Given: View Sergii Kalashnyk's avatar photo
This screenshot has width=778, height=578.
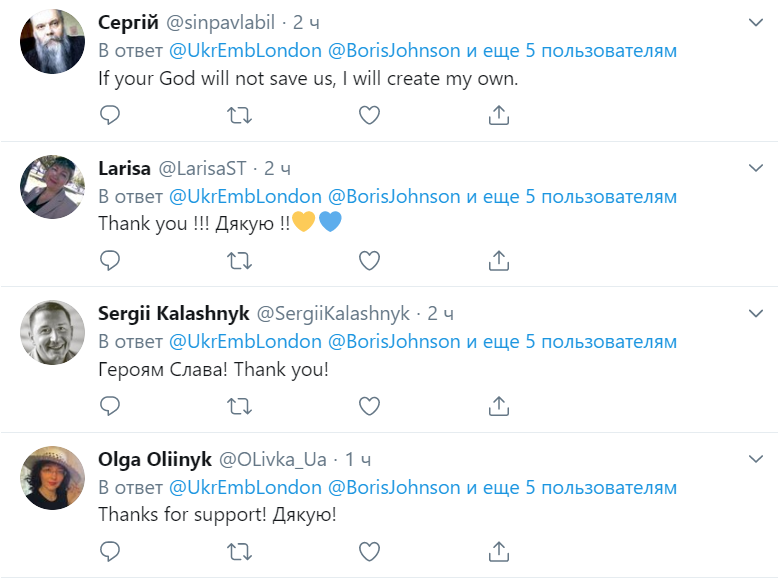Looking at the screenshot, I should (52, 332).
